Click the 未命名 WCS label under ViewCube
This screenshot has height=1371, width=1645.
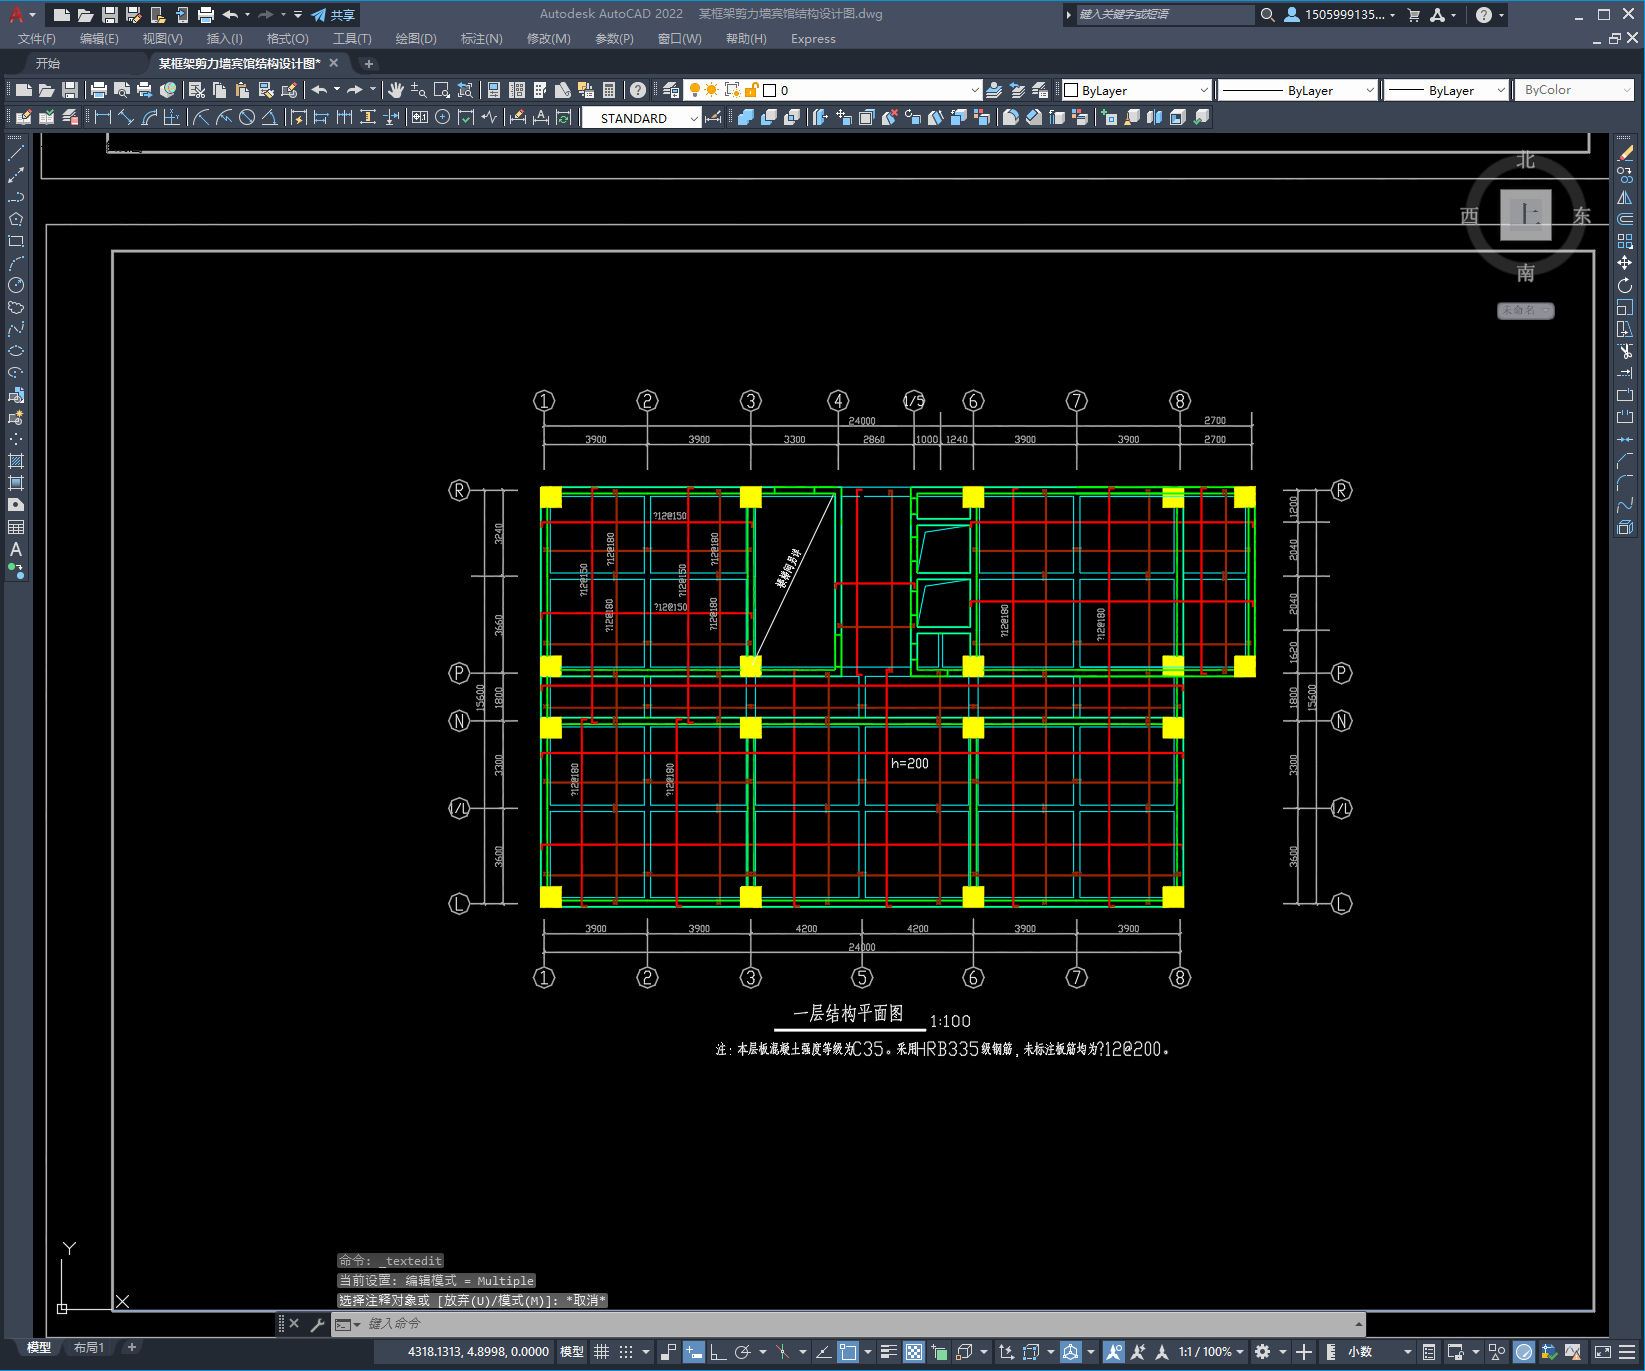click(1525, 311)
